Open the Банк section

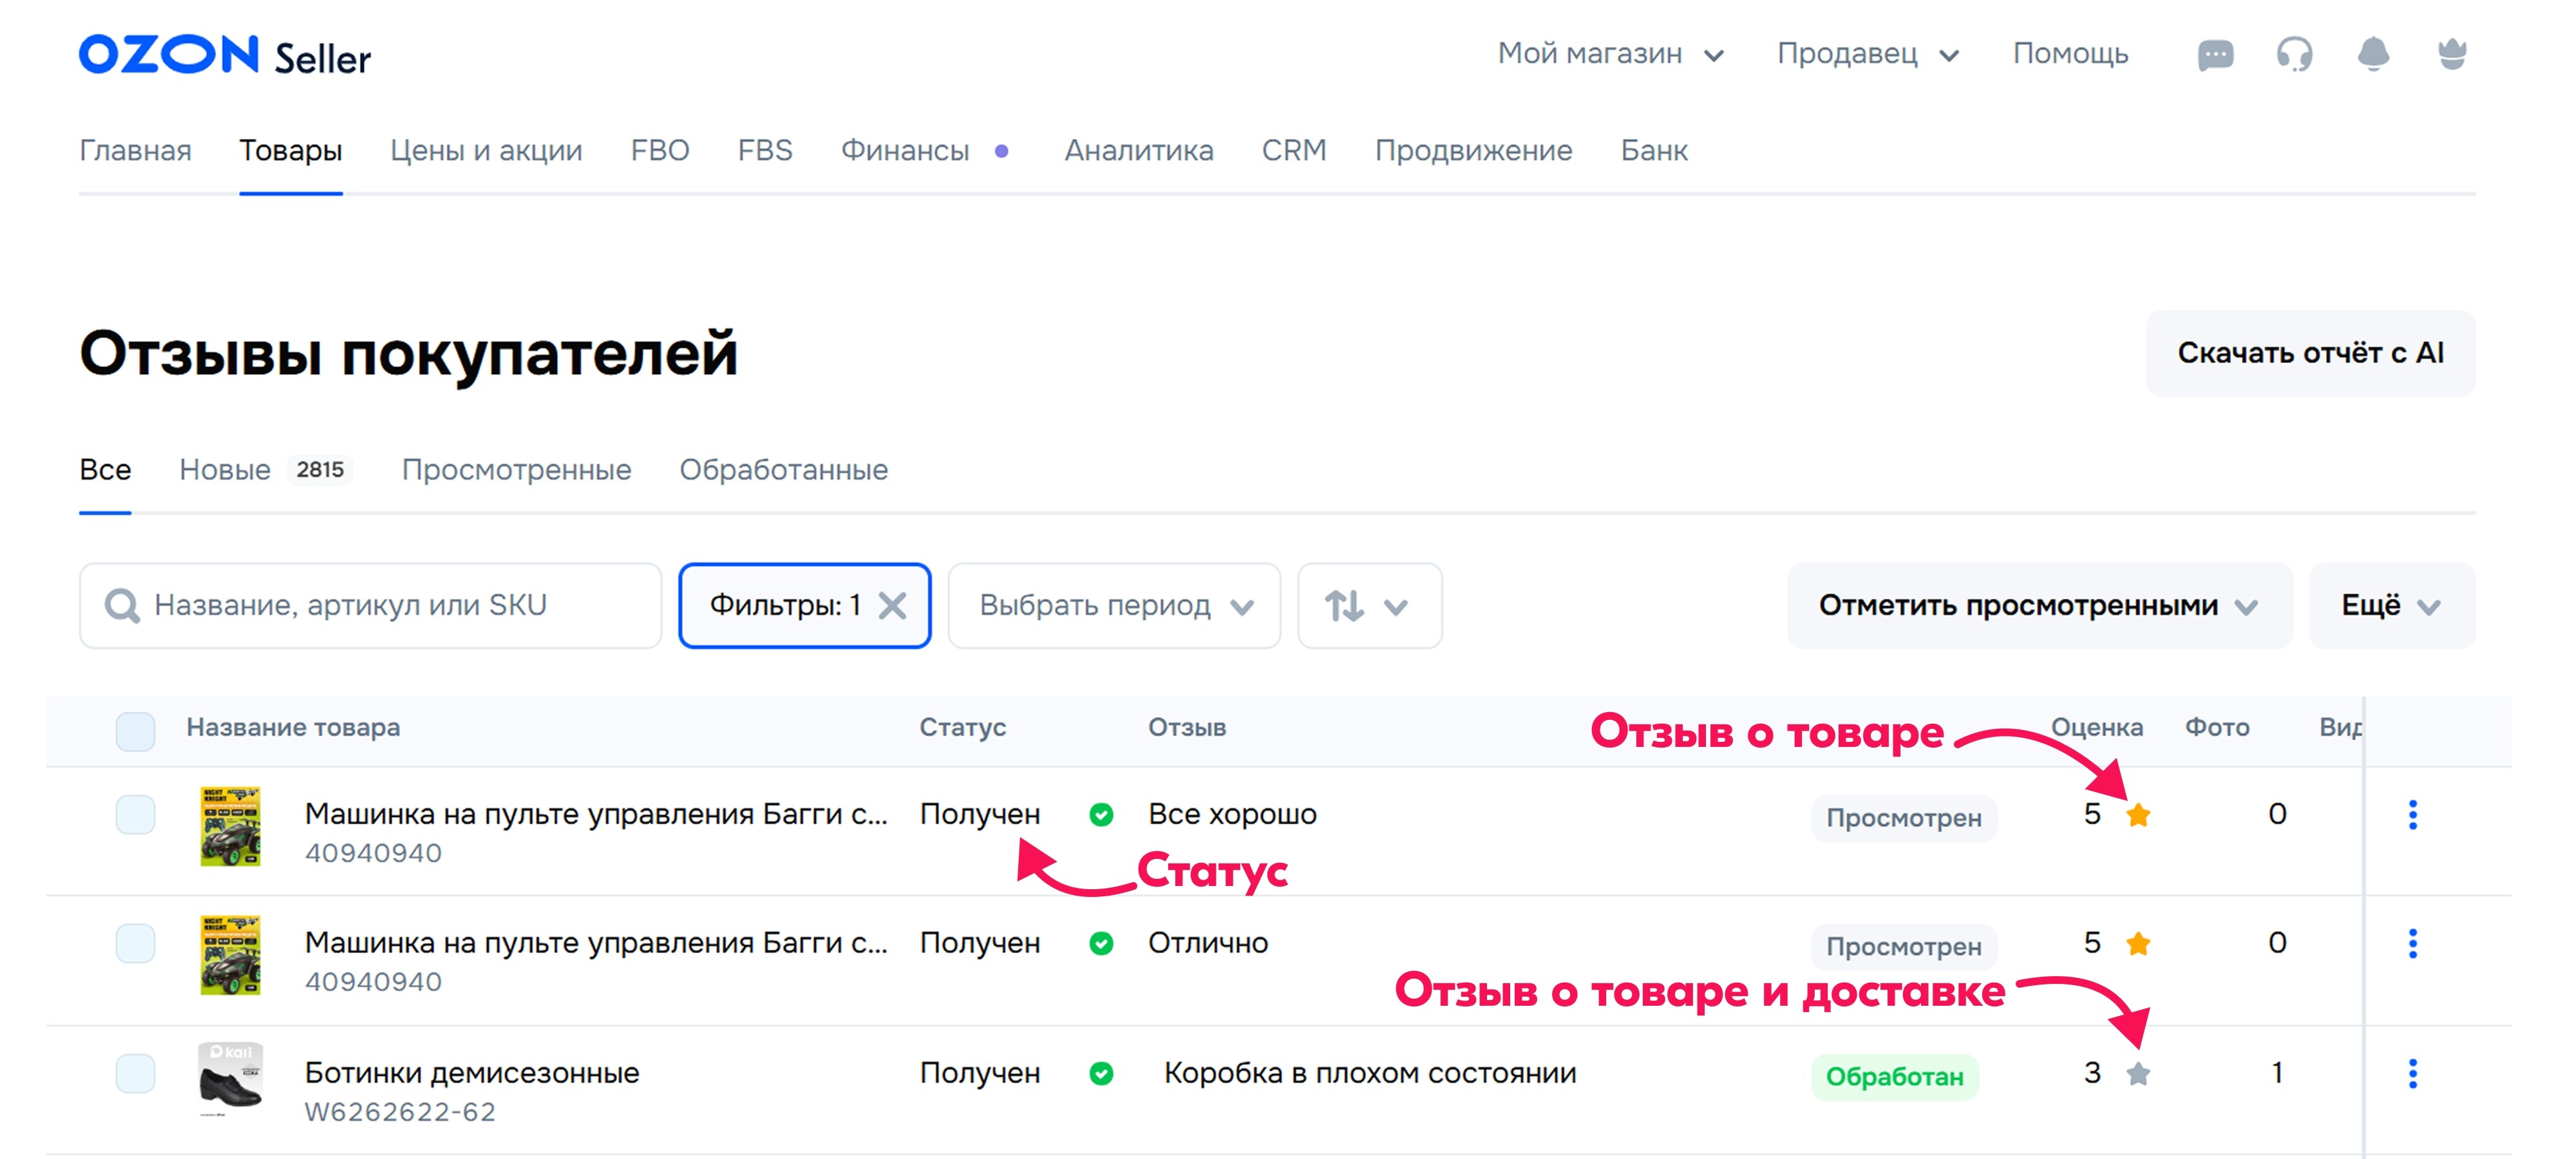pyautogui.click(x=1654, y=150)
